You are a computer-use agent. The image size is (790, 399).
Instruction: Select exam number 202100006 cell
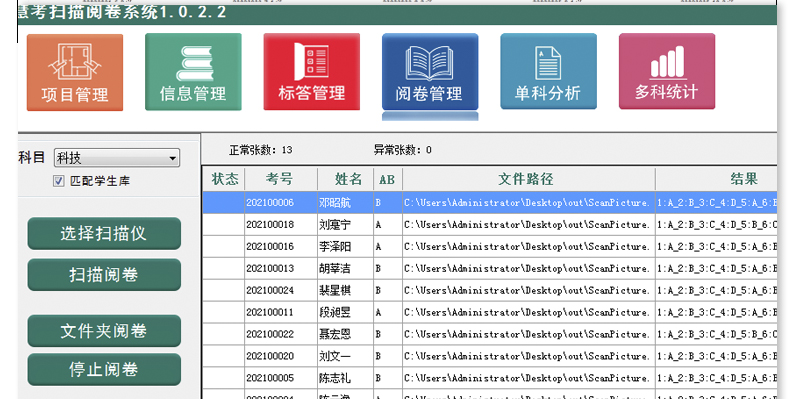click(281, 203)
